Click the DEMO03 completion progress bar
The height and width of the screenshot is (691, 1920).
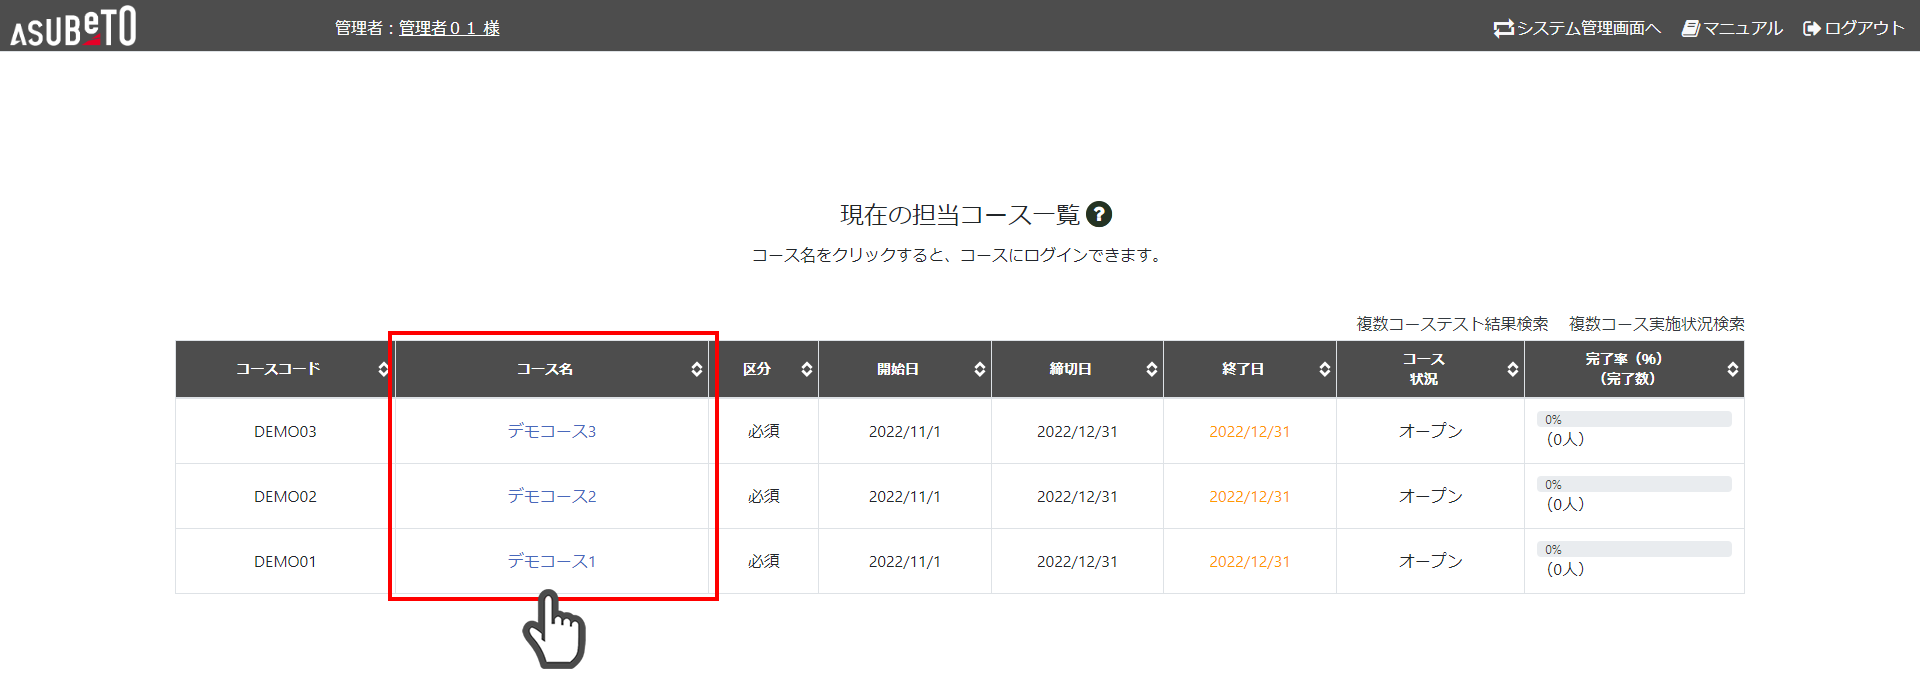click(1634, 420)
